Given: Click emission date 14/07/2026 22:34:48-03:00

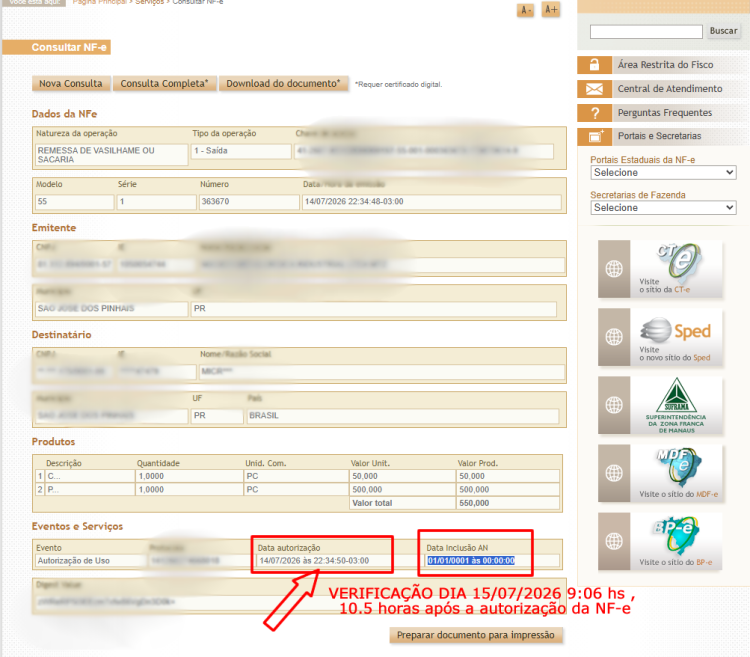Looking at the screenshot, I should [x=431, y=202].
